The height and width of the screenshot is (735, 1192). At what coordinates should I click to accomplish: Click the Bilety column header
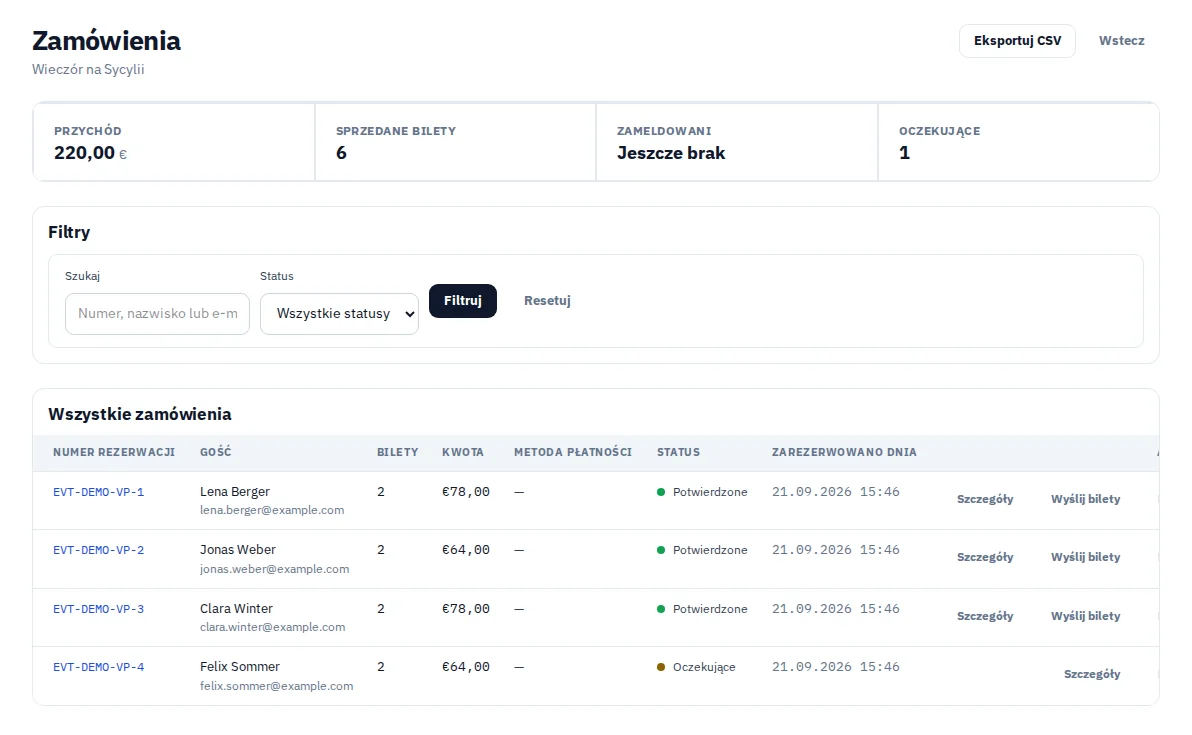[398, 452]
